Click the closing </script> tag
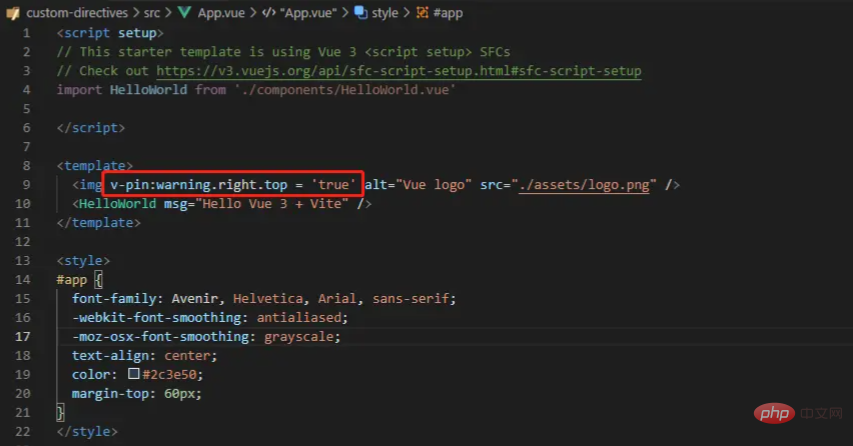This screenshot has width=853, height=446. (91, 128)
